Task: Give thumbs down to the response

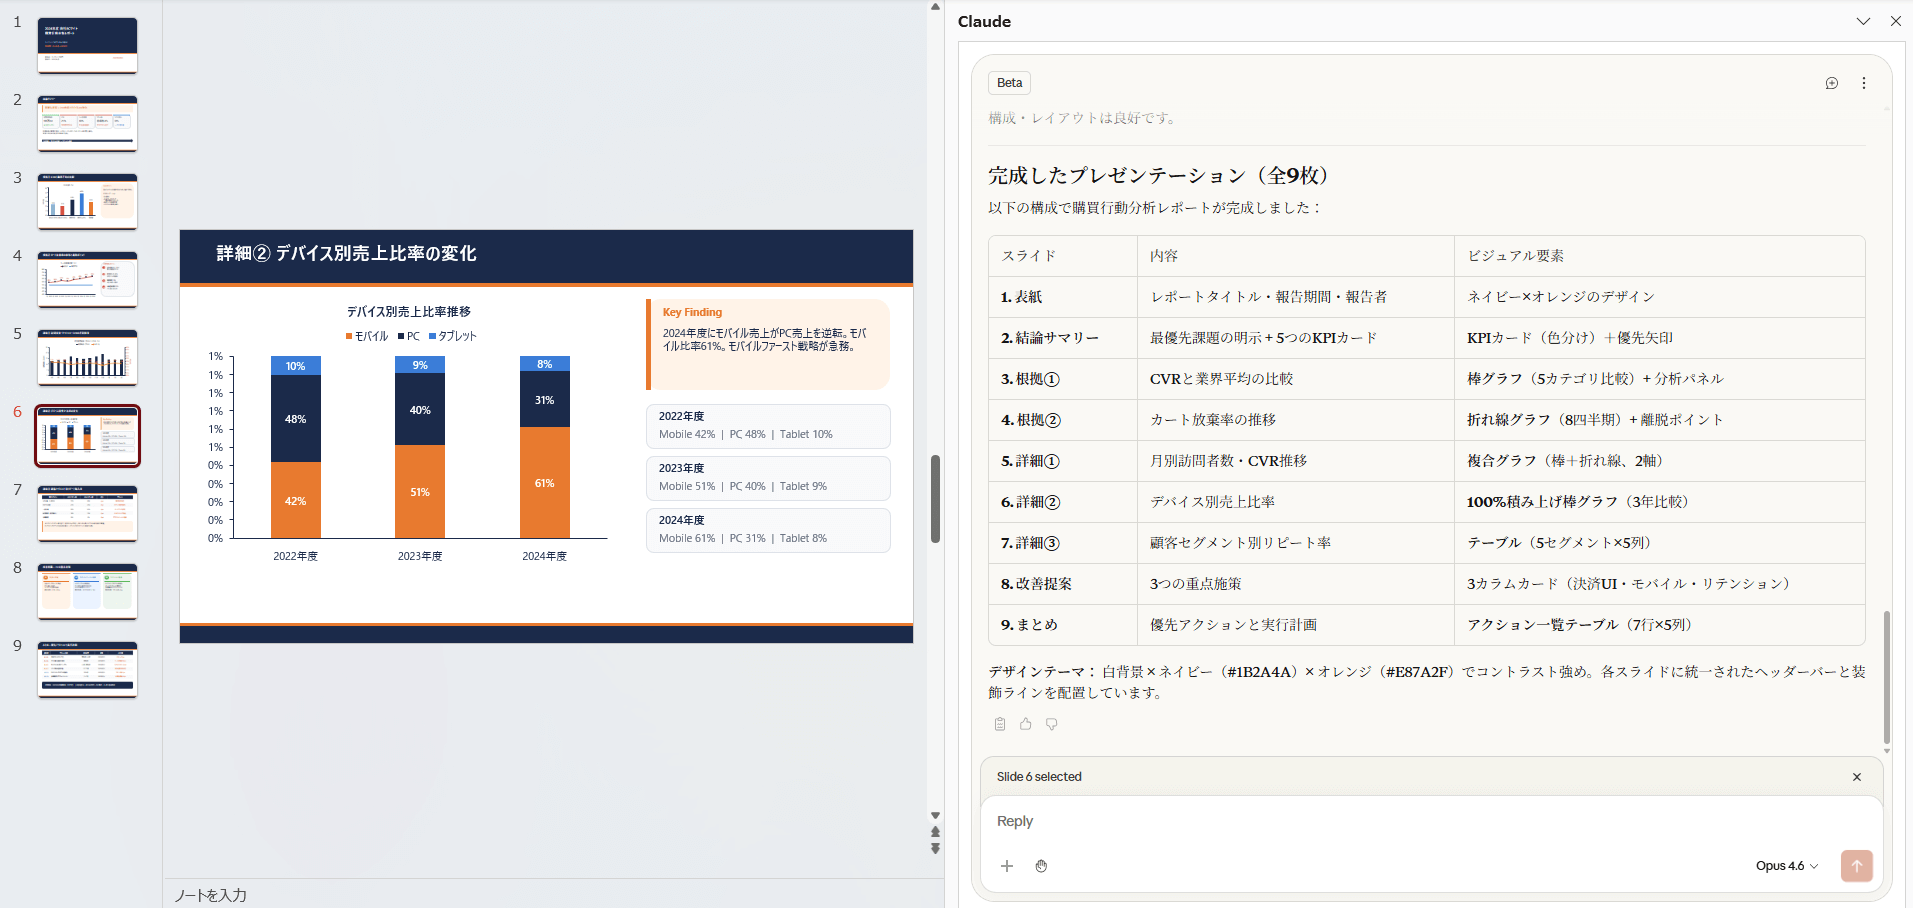Action: pos(1051,724)
